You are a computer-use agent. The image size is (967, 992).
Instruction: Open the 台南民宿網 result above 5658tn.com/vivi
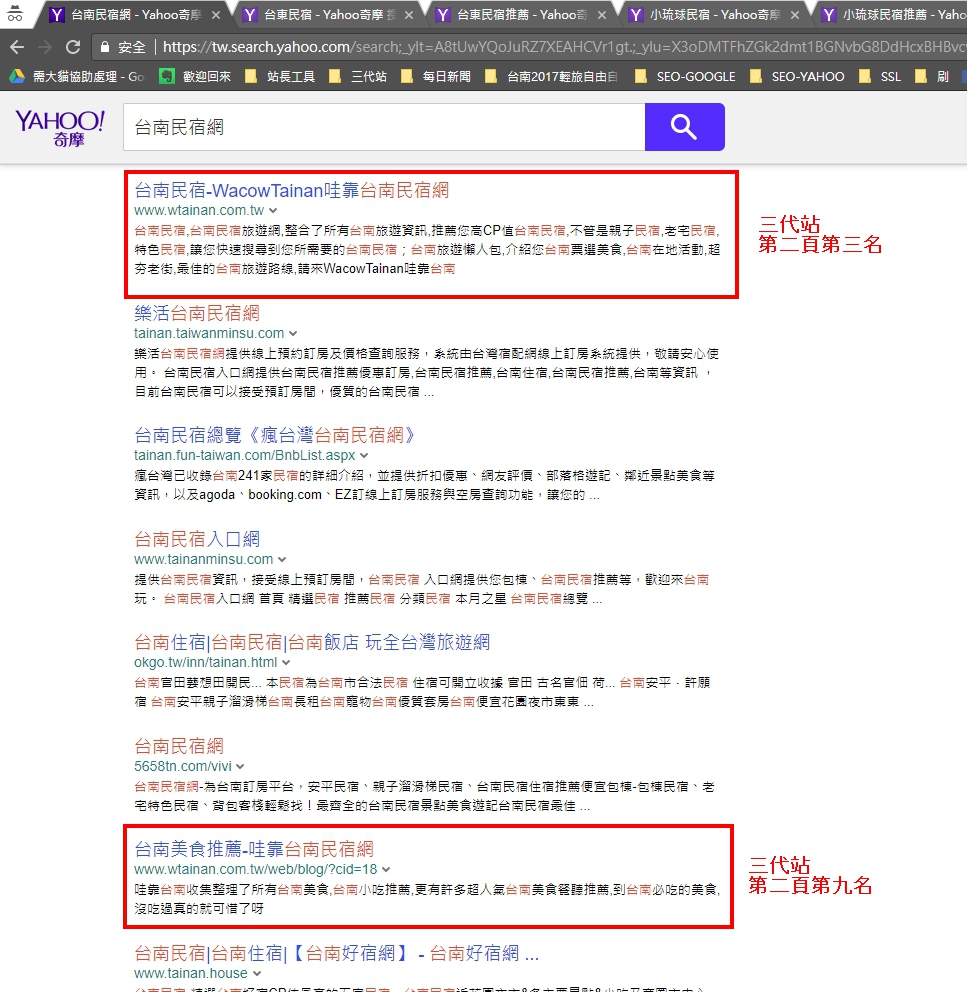click(x=179, y=746)
